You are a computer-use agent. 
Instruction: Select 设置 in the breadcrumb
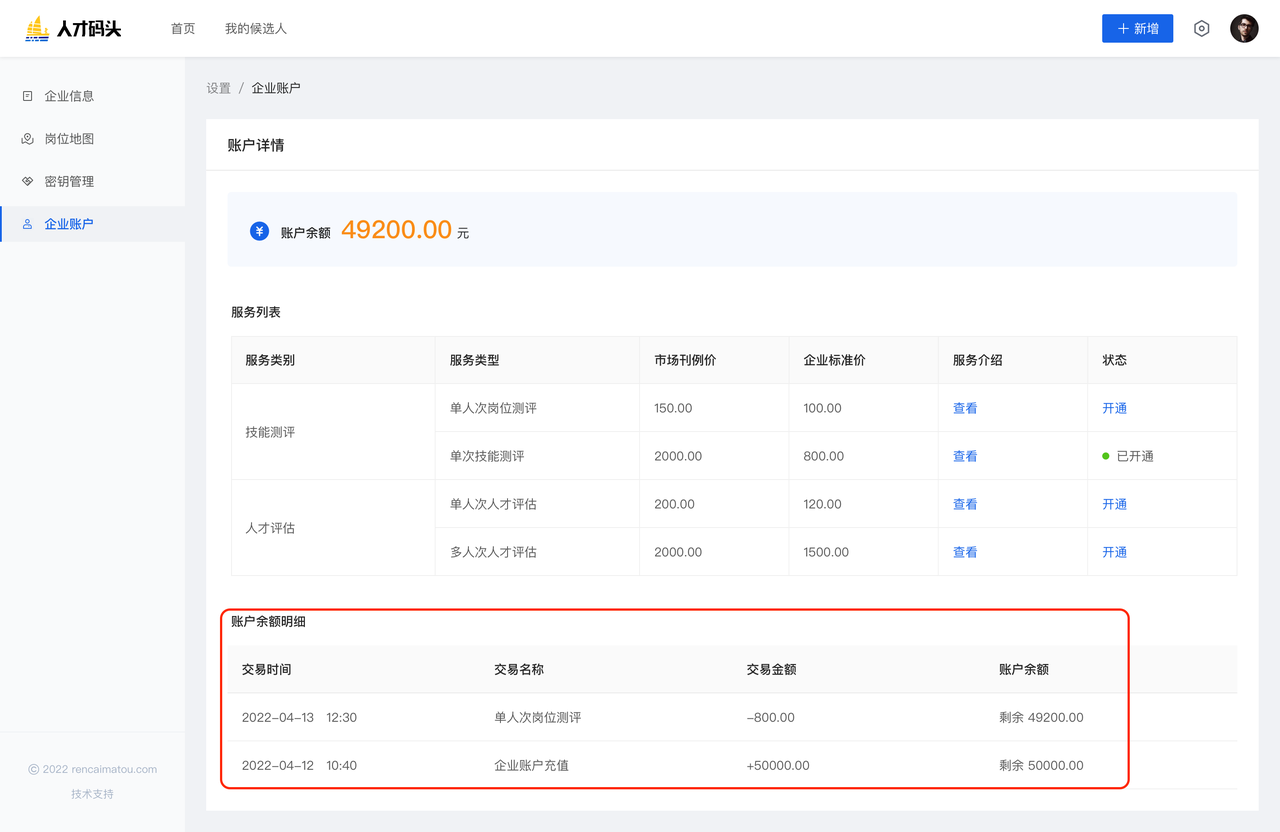[218, 88]
